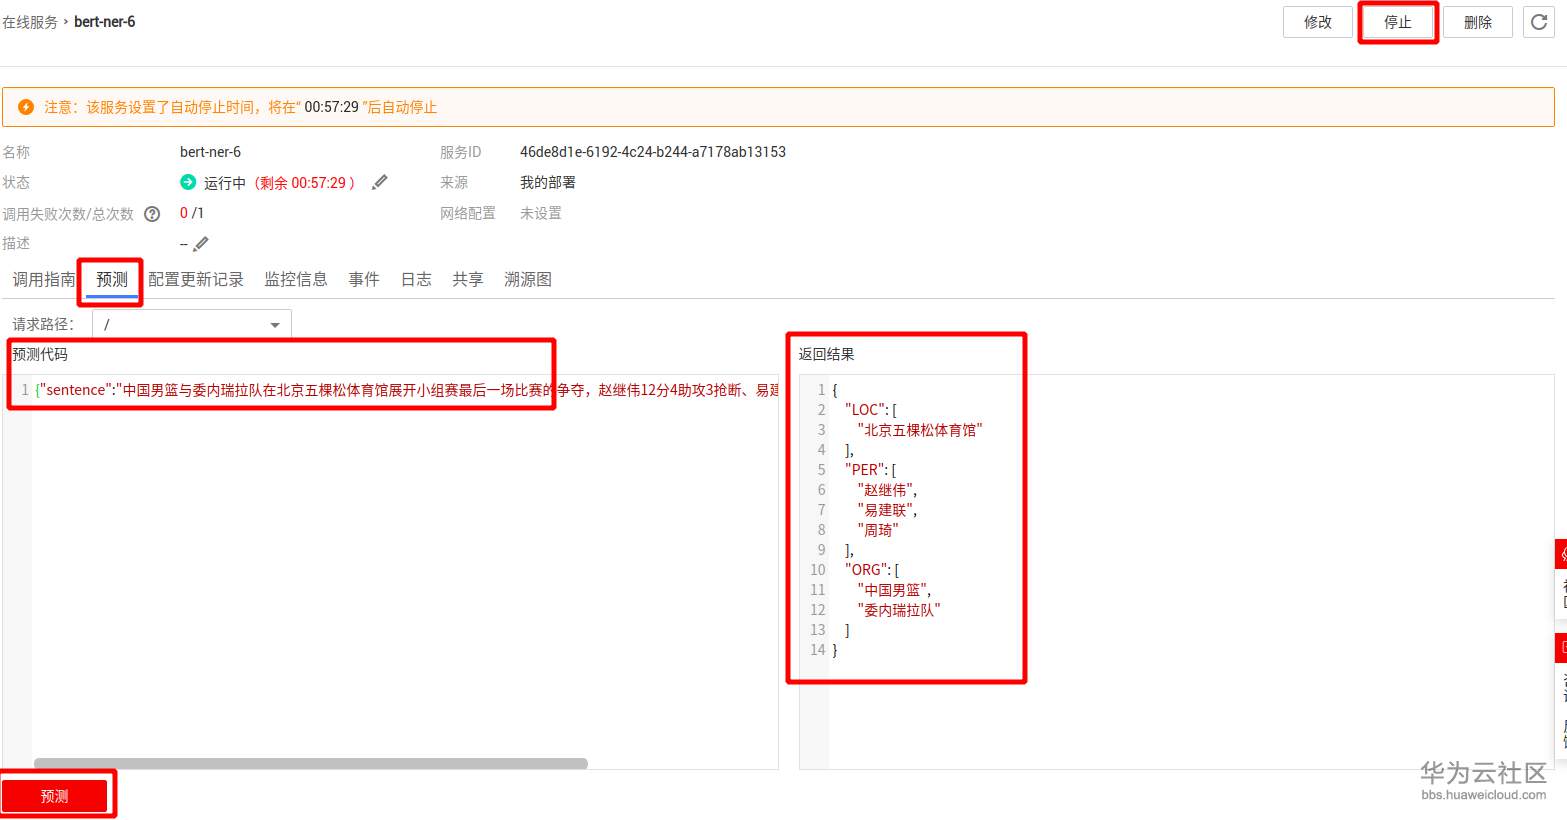Run prediction with the red 预测 button
Image resolution: width=1567 pixels, height=820 pixels.
point(55,796)
